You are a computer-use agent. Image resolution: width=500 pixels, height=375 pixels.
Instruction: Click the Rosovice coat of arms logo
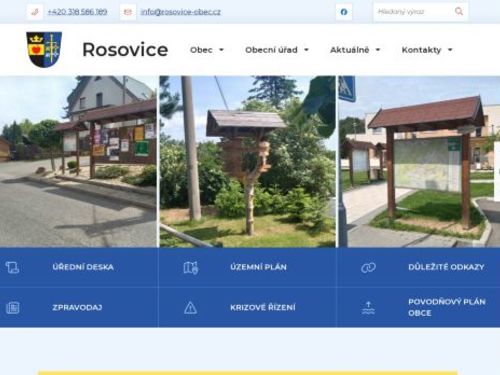[44, 49]
